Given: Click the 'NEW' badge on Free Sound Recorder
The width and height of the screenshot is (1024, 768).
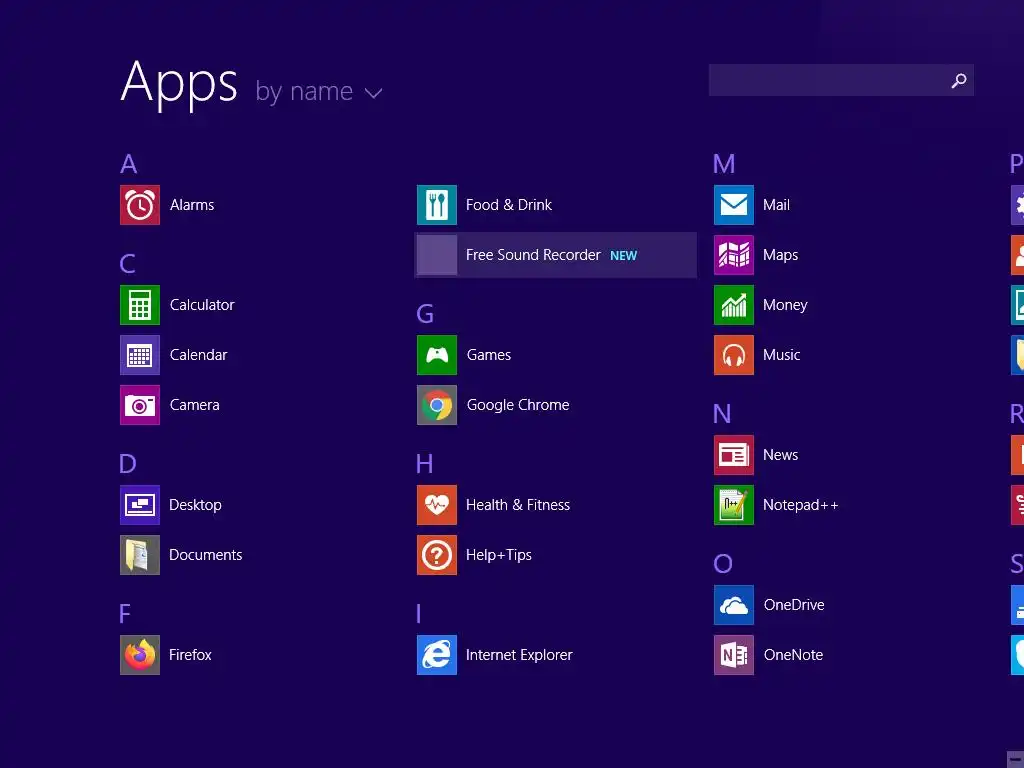Looking at the screenshot, I should 624,256.
